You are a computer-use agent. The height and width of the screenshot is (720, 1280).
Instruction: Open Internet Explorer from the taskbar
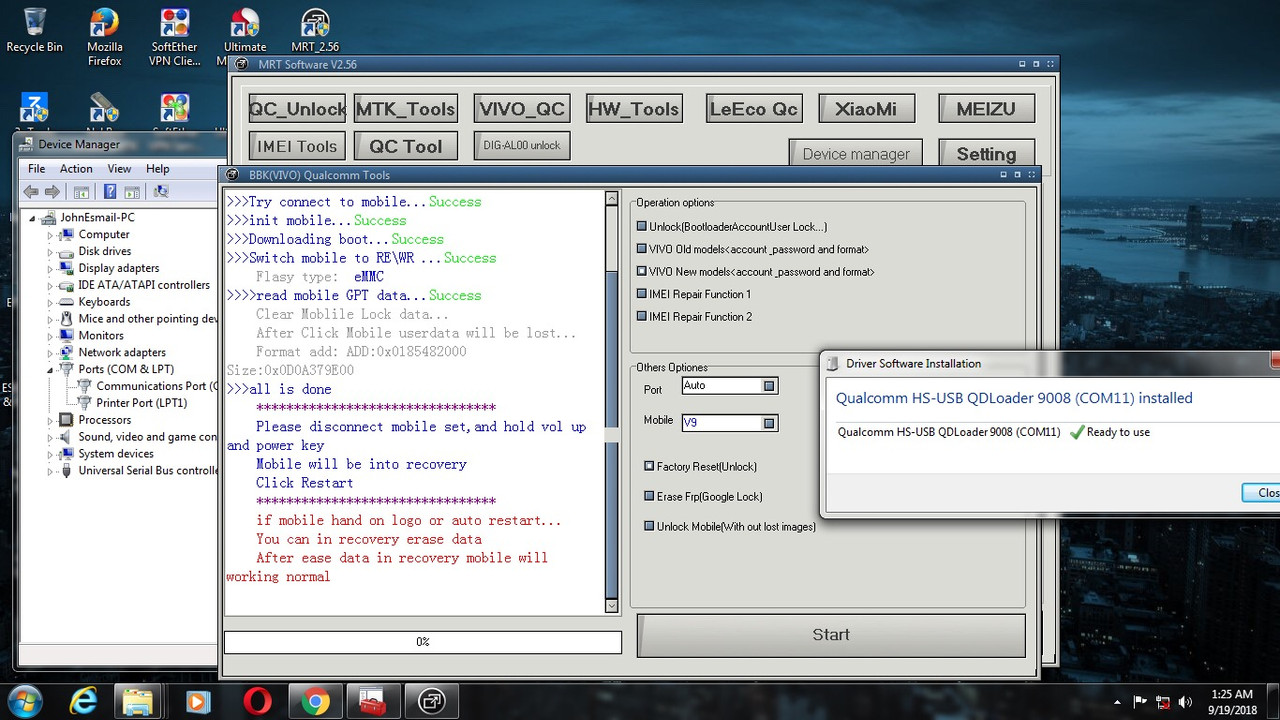(x=82, y=701)
